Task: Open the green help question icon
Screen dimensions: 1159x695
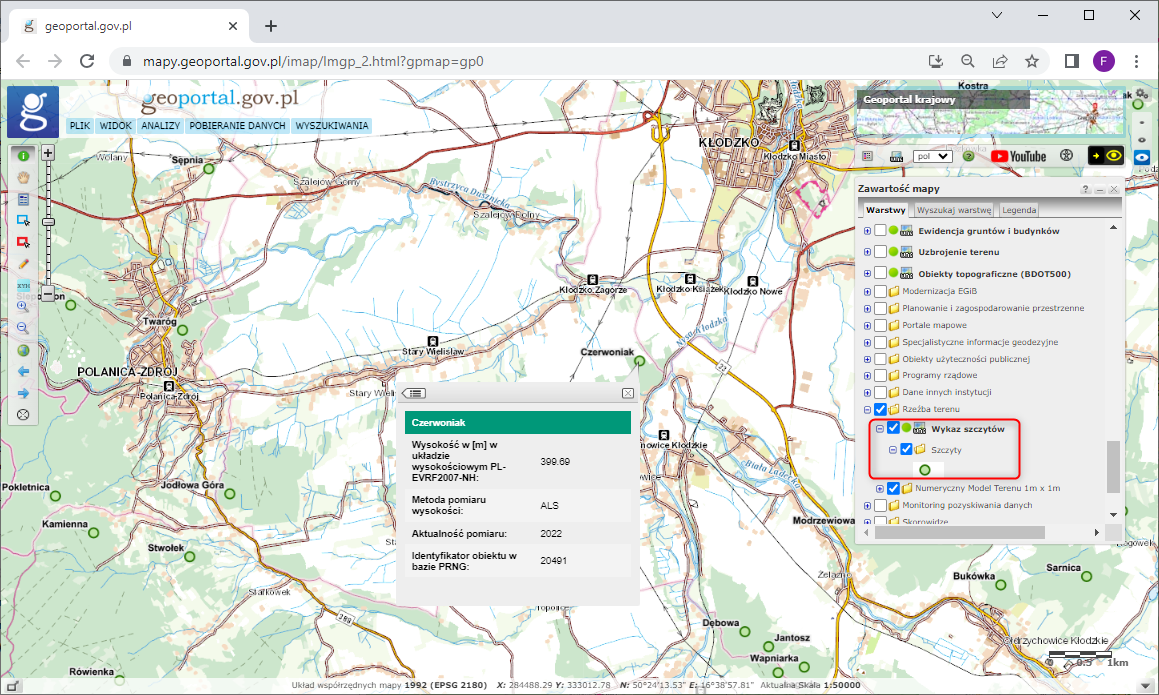Action: 968,156
